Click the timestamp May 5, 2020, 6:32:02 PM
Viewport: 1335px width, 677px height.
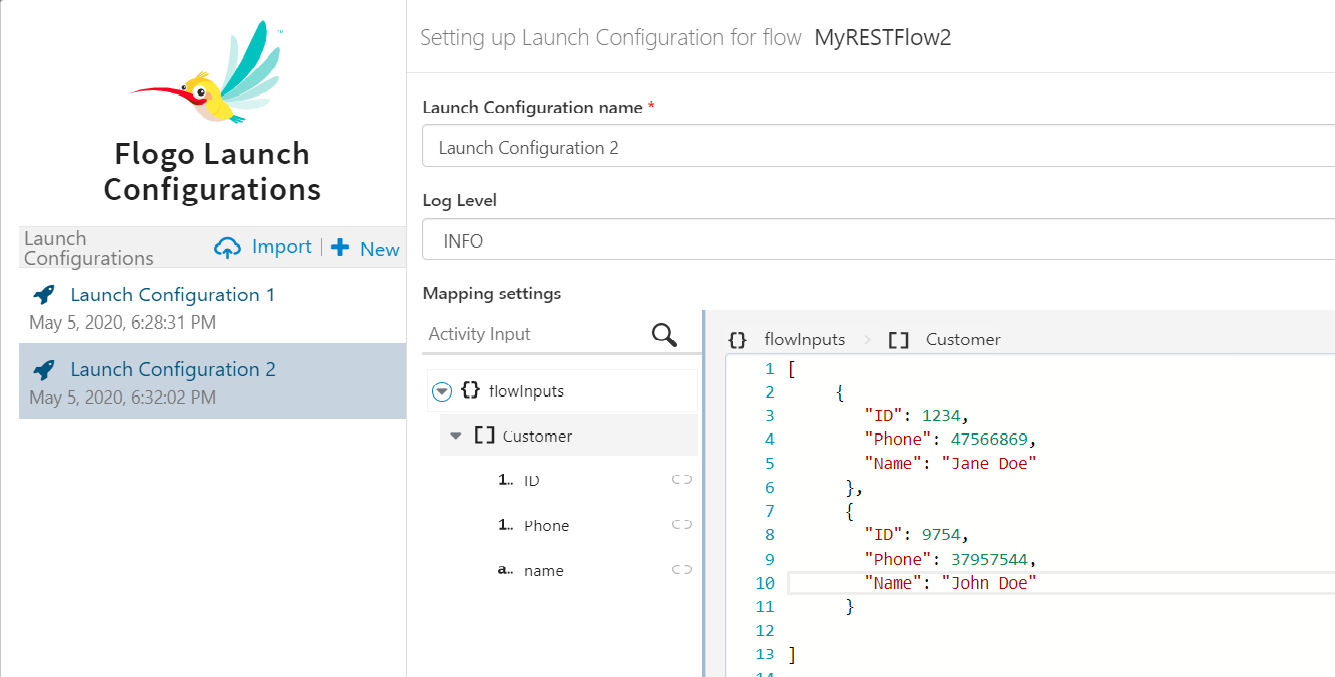point(122,398)
